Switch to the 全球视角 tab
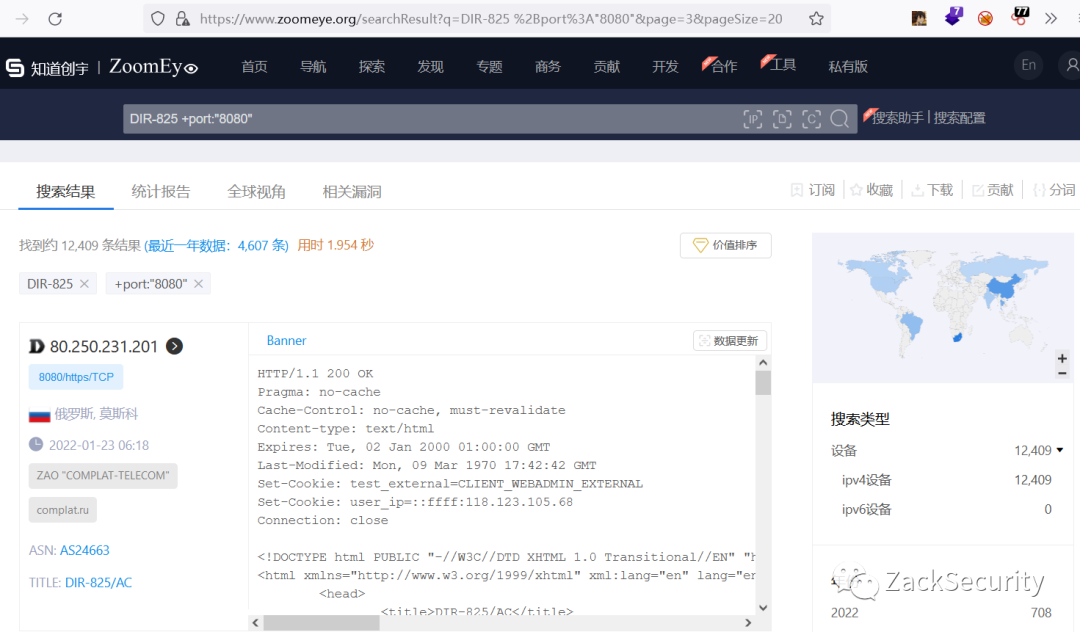1080x632 pixels. tap(256, 191)
